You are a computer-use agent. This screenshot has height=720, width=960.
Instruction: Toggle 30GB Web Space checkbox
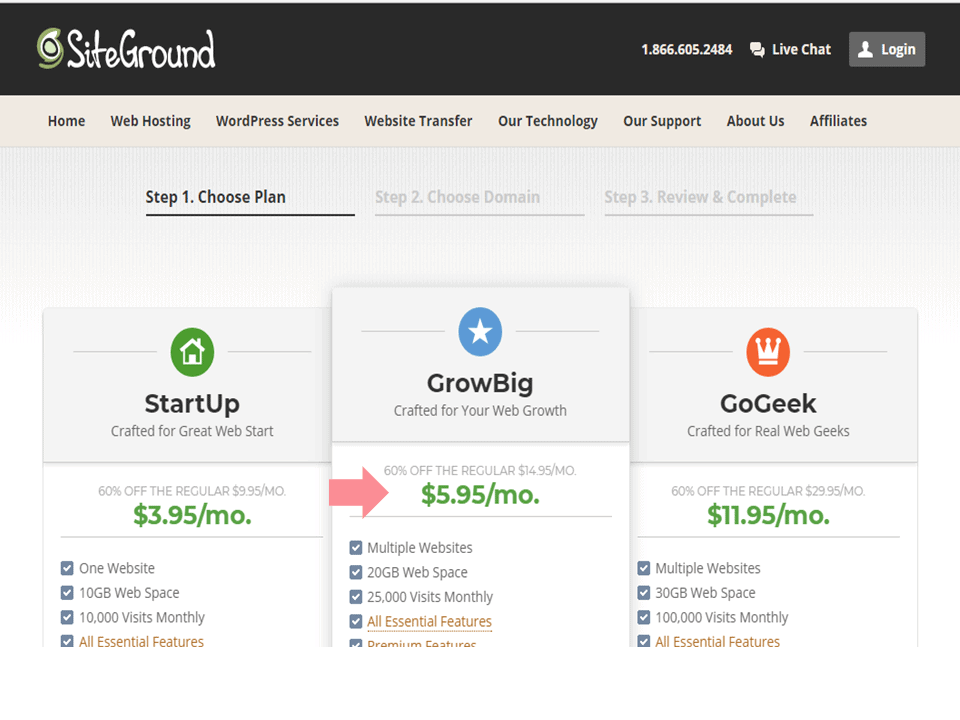pyautogui.click(x=643, y=593)
